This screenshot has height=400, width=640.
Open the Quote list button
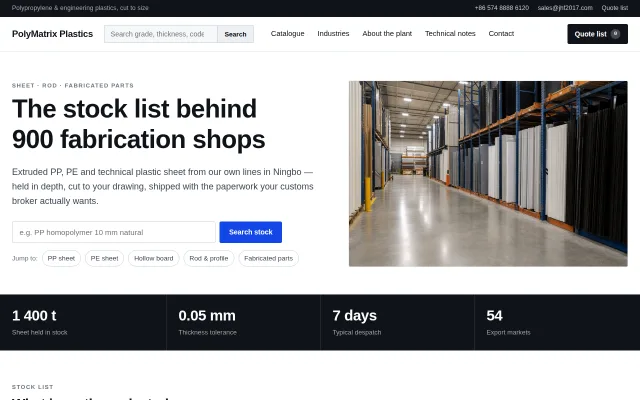597,34
